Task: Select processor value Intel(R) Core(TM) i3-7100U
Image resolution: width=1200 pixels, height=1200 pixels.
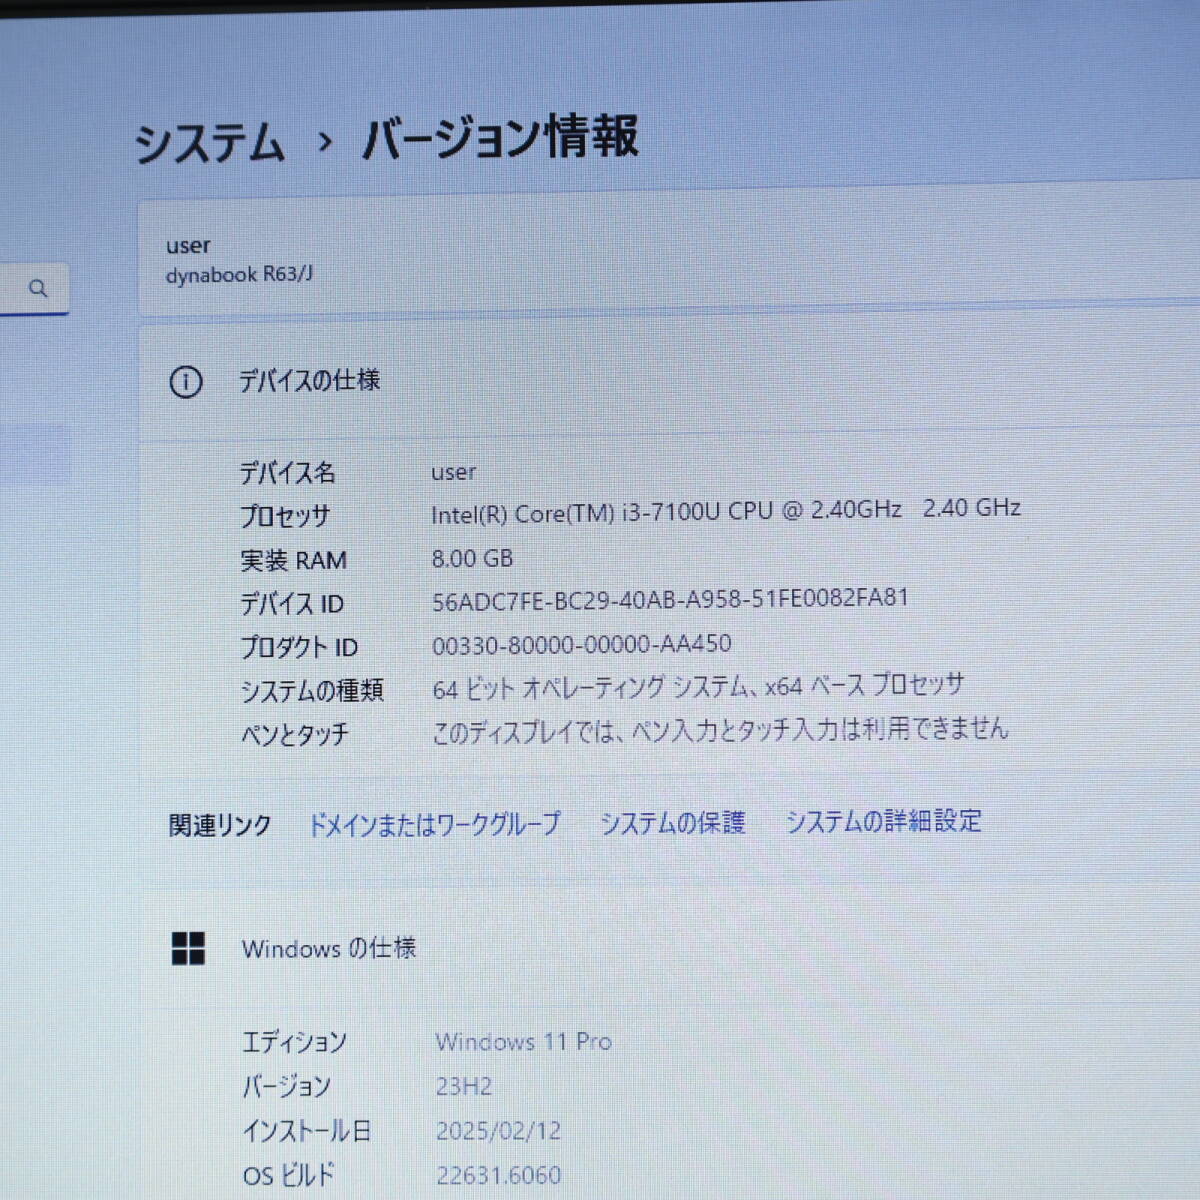Action: click(667, 512)
